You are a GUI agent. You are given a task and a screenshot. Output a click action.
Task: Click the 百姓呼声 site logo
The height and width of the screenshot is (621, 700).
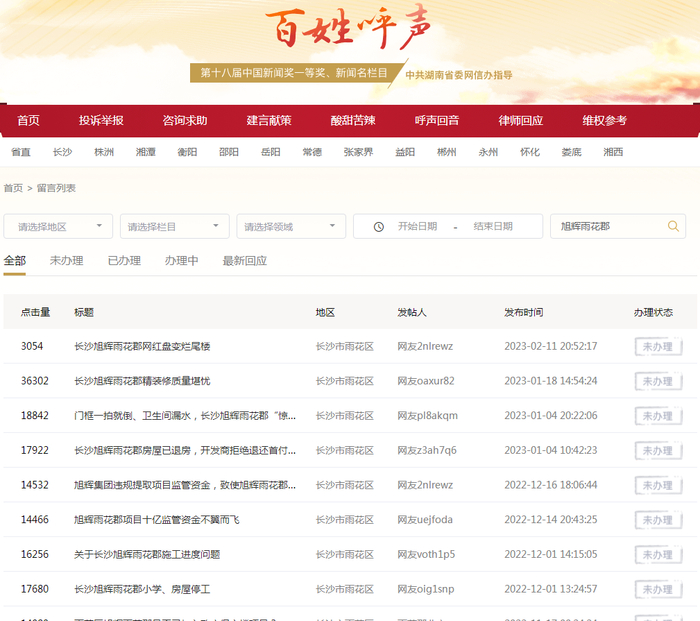tap(349, 28)
